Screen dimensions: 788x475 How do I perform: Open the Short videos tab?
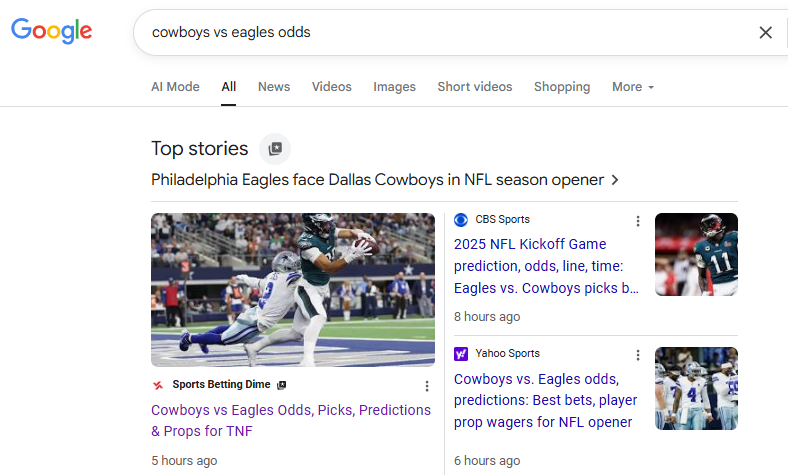click(475, 86)
